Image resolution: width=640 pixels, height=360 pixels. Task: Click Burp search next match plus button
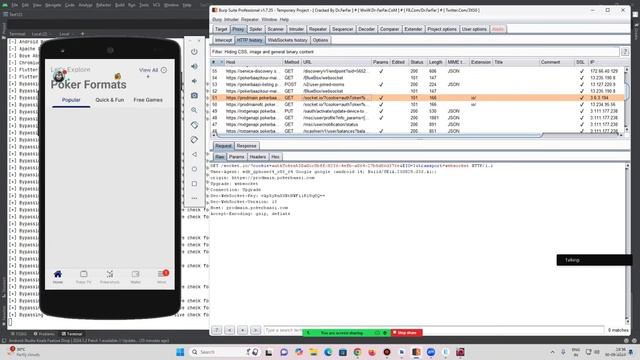click(x=242, y=330)
